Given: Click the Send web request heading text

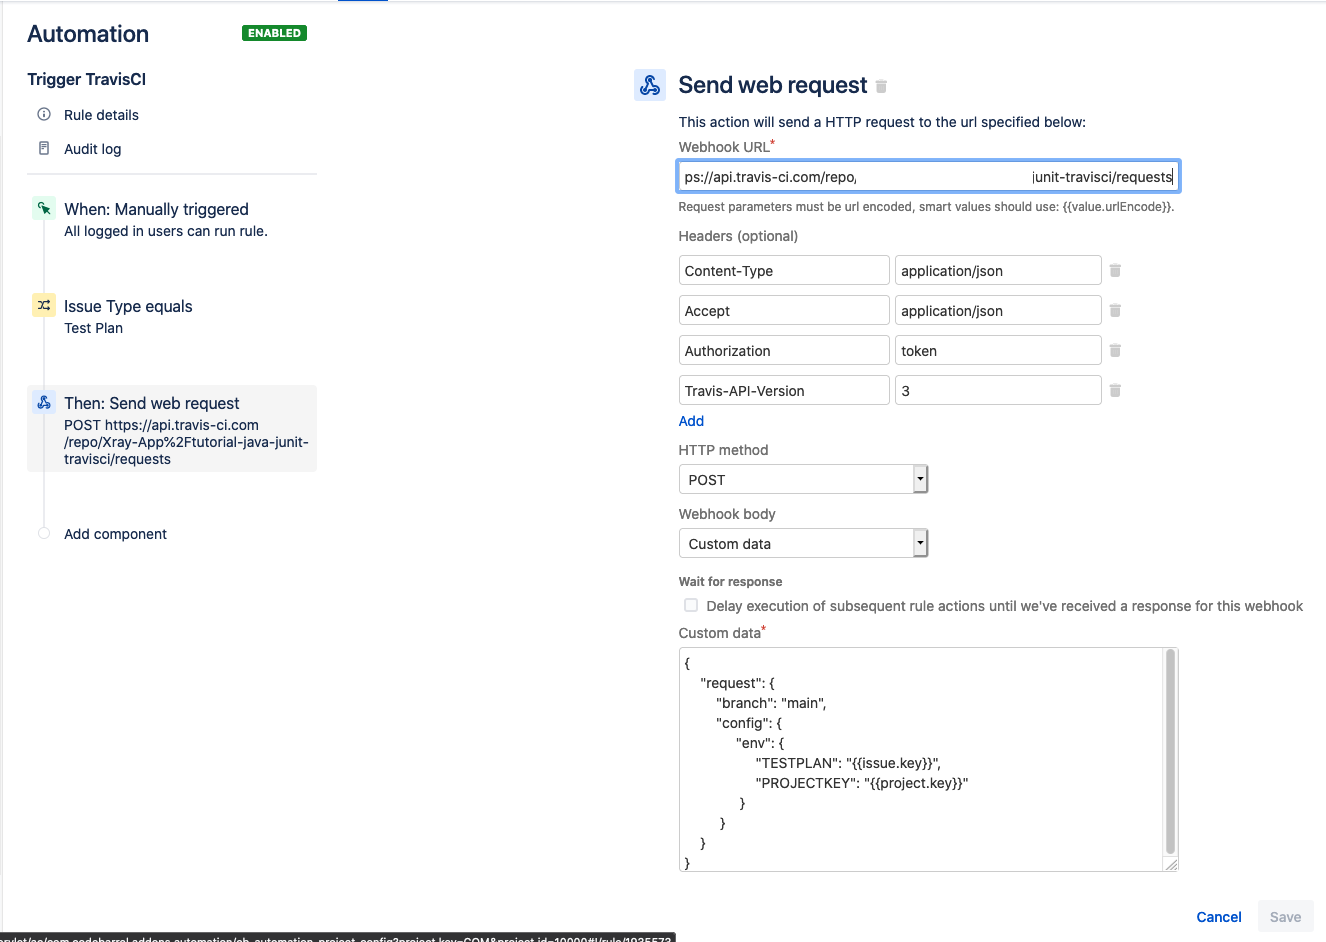Looking at the screenshot, I should pyautogui.click(x=772, y=85).
